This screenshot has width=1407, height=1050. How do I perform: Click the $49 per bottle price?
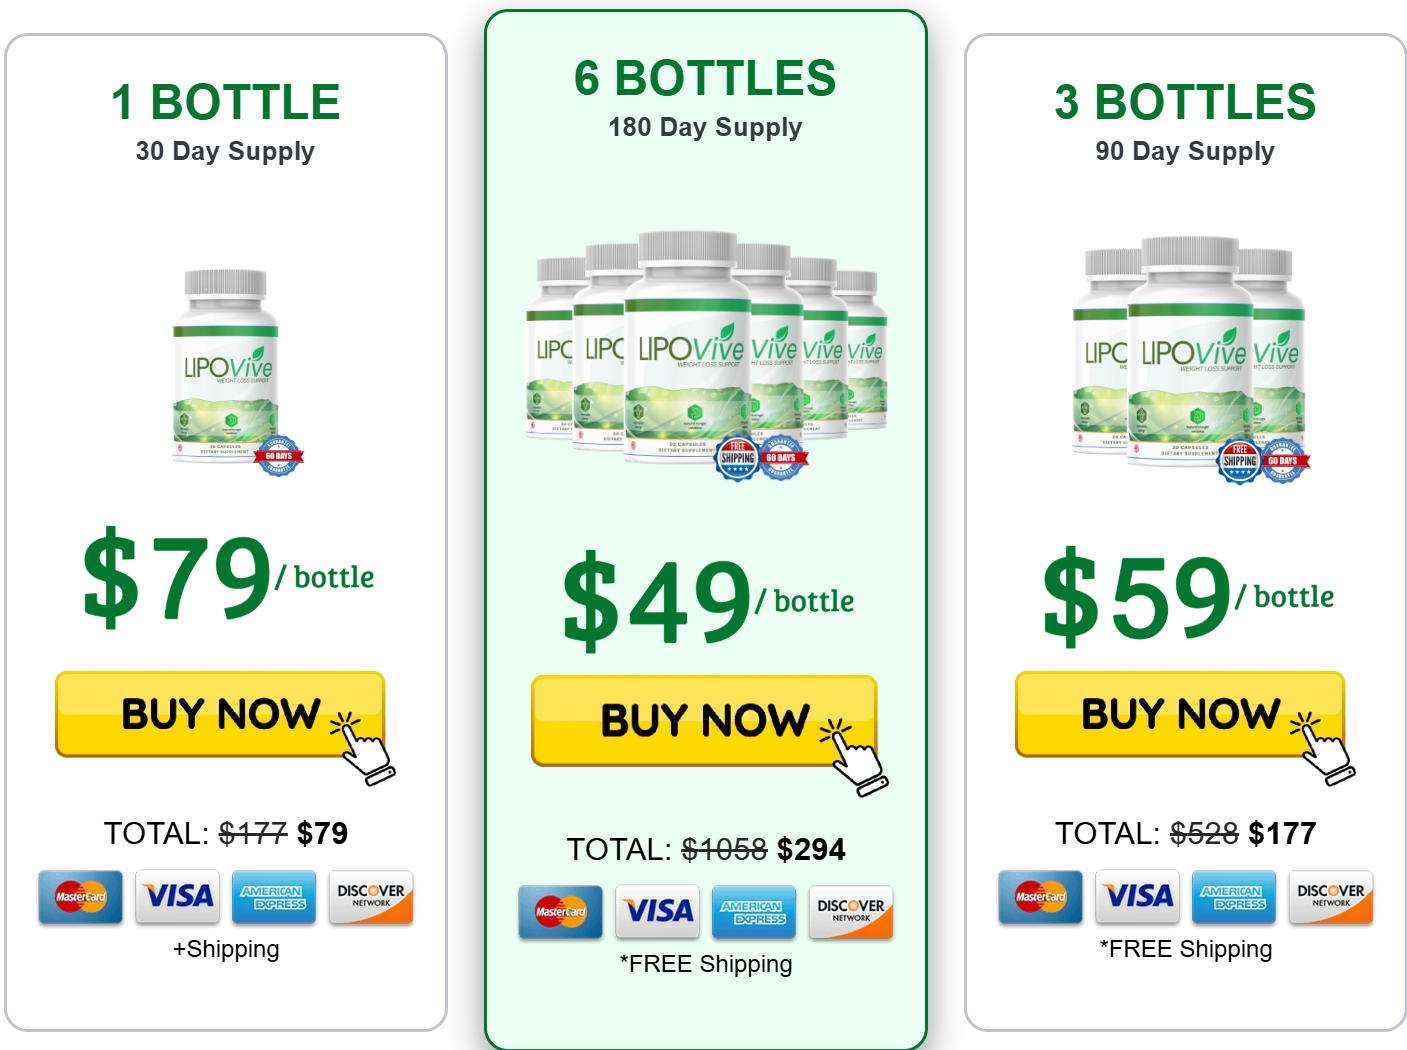706,600
